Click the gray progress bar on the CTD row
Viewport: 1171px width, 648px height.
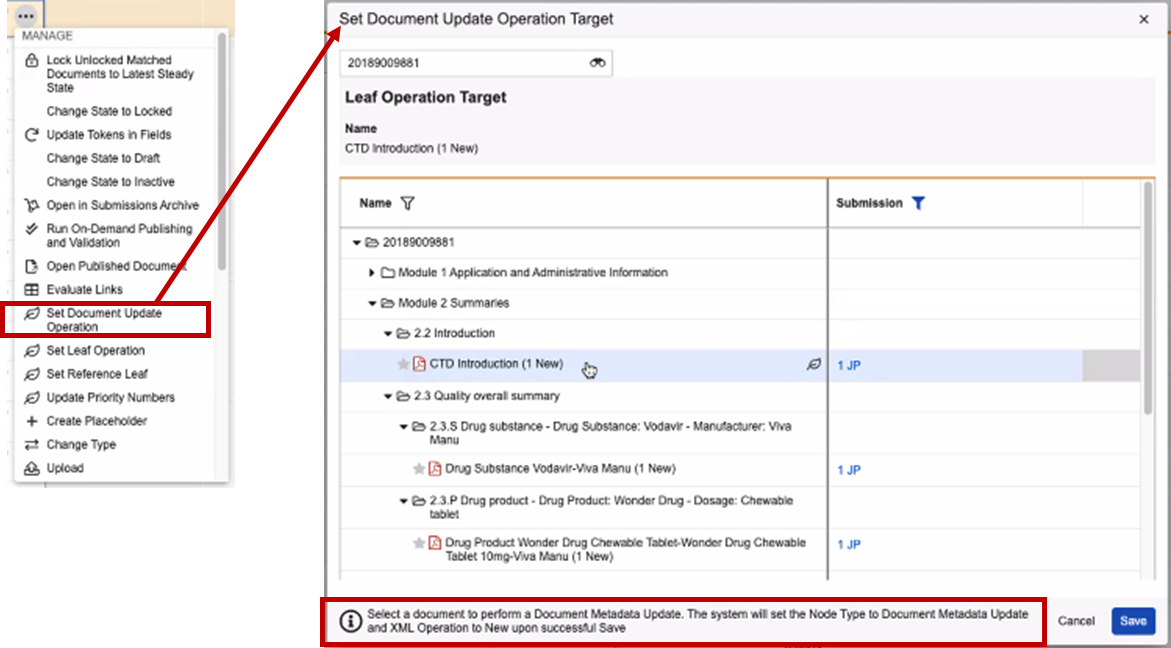click(x=1110, y=364)
